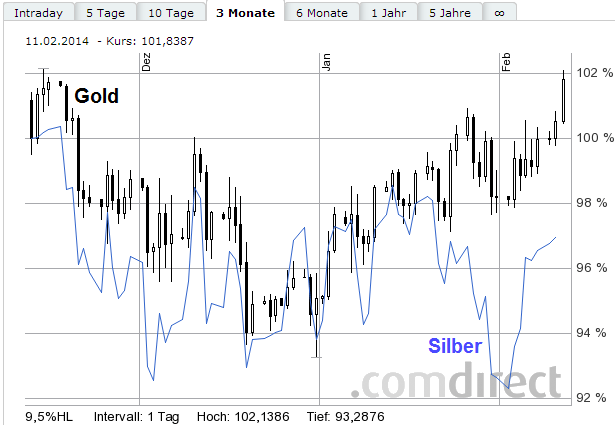The image size is (615, 425).
Task: Open the infinity (max range) tab
Action: coord(498,13)
